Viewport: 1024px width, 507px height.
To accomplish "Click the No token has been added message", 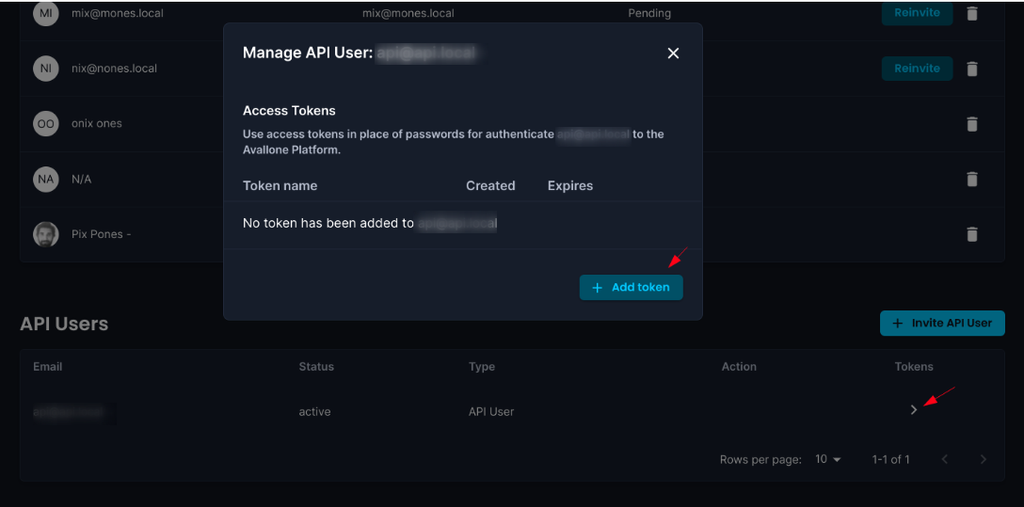I will coord(370,223).
